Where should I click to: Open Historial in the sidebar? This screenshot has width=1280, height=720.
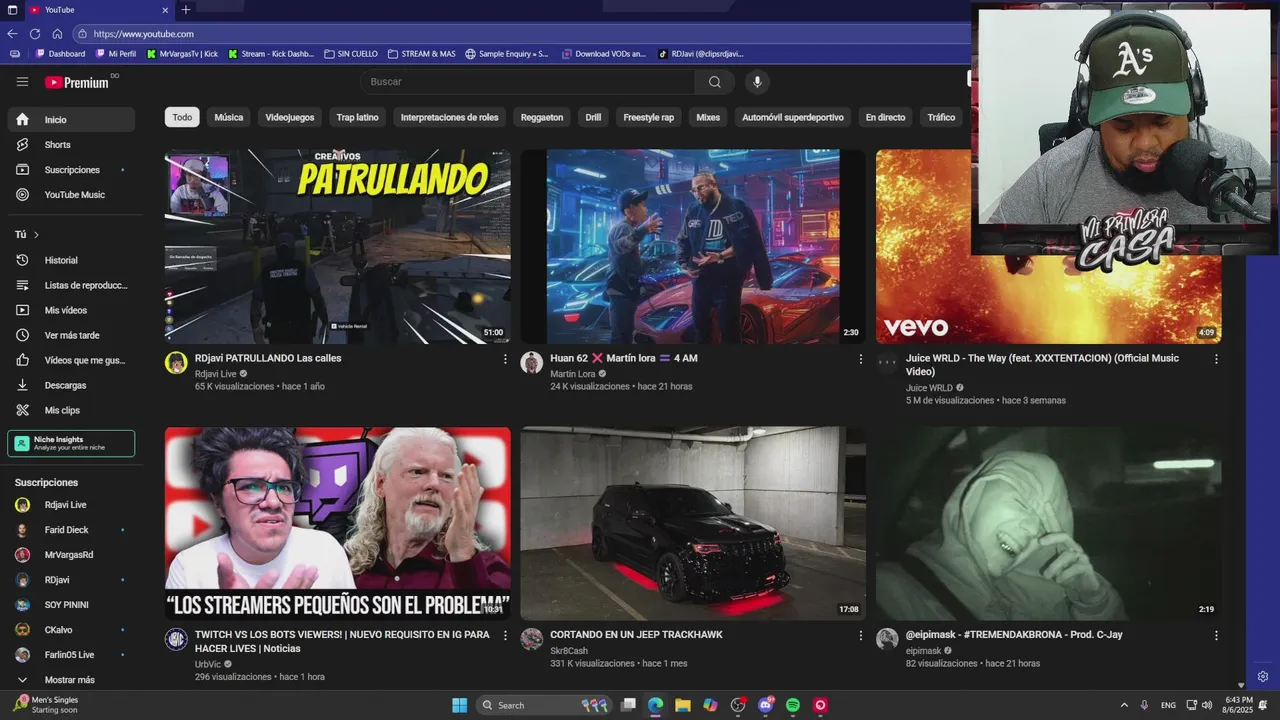point(71,260)
